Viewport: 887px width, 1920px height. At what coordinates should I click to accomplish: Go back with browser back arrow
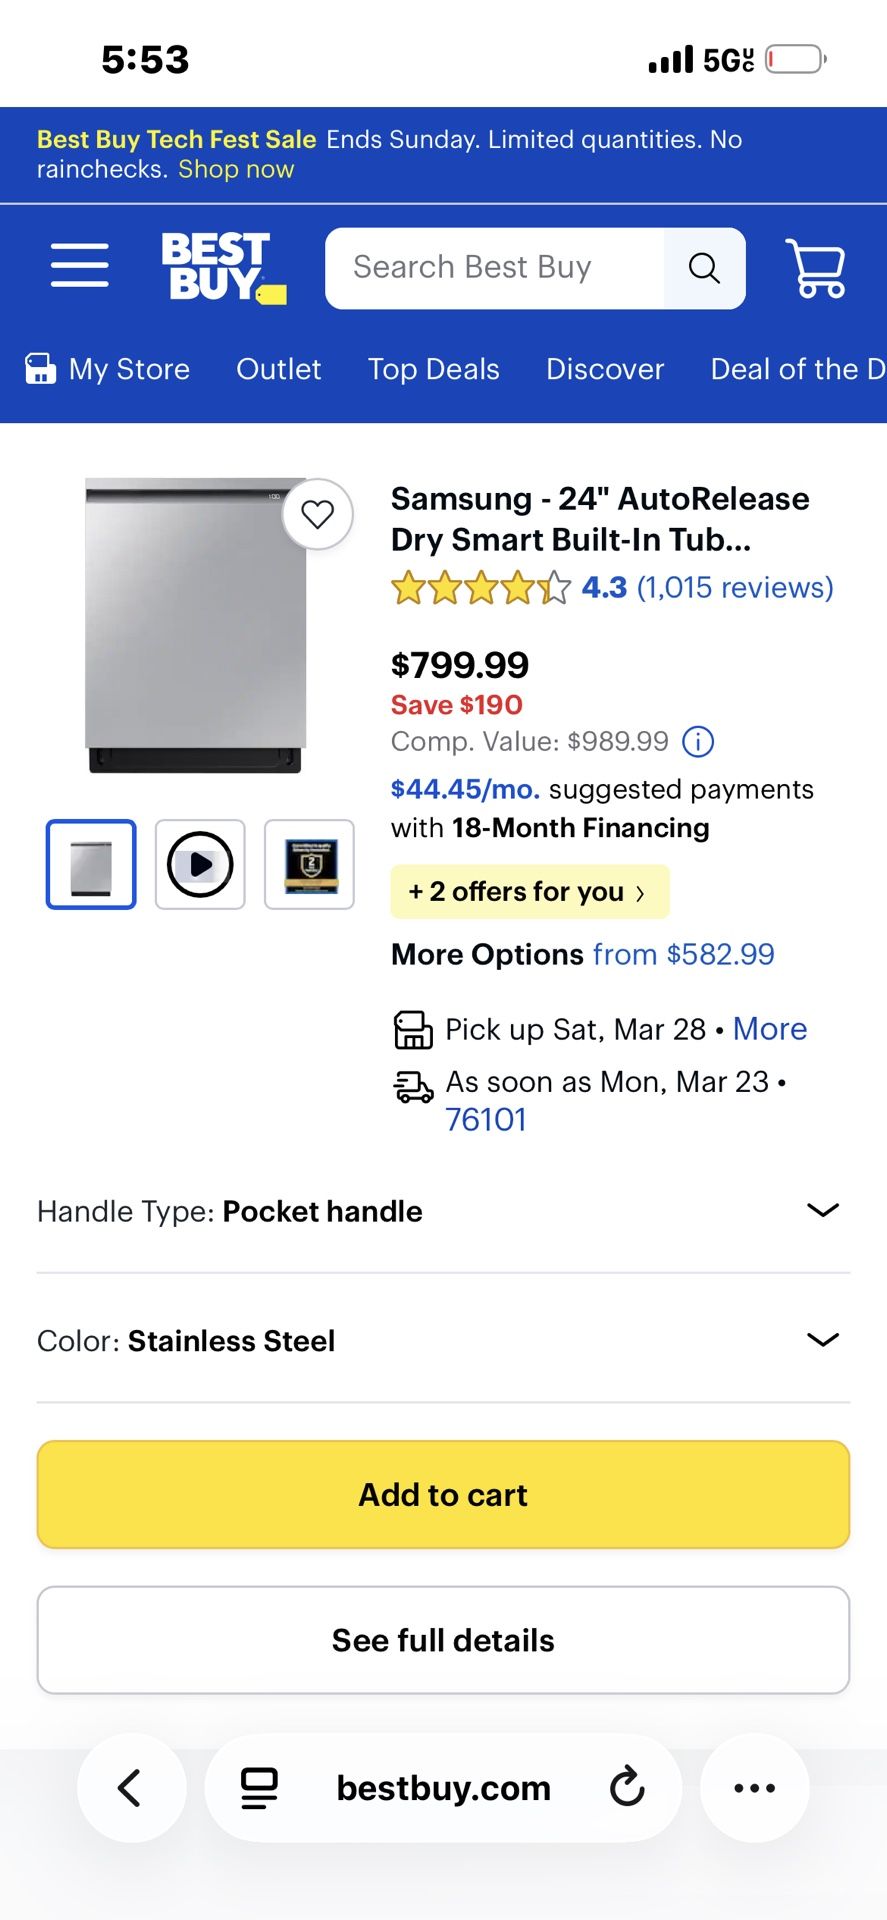(x=131, y=1787)
